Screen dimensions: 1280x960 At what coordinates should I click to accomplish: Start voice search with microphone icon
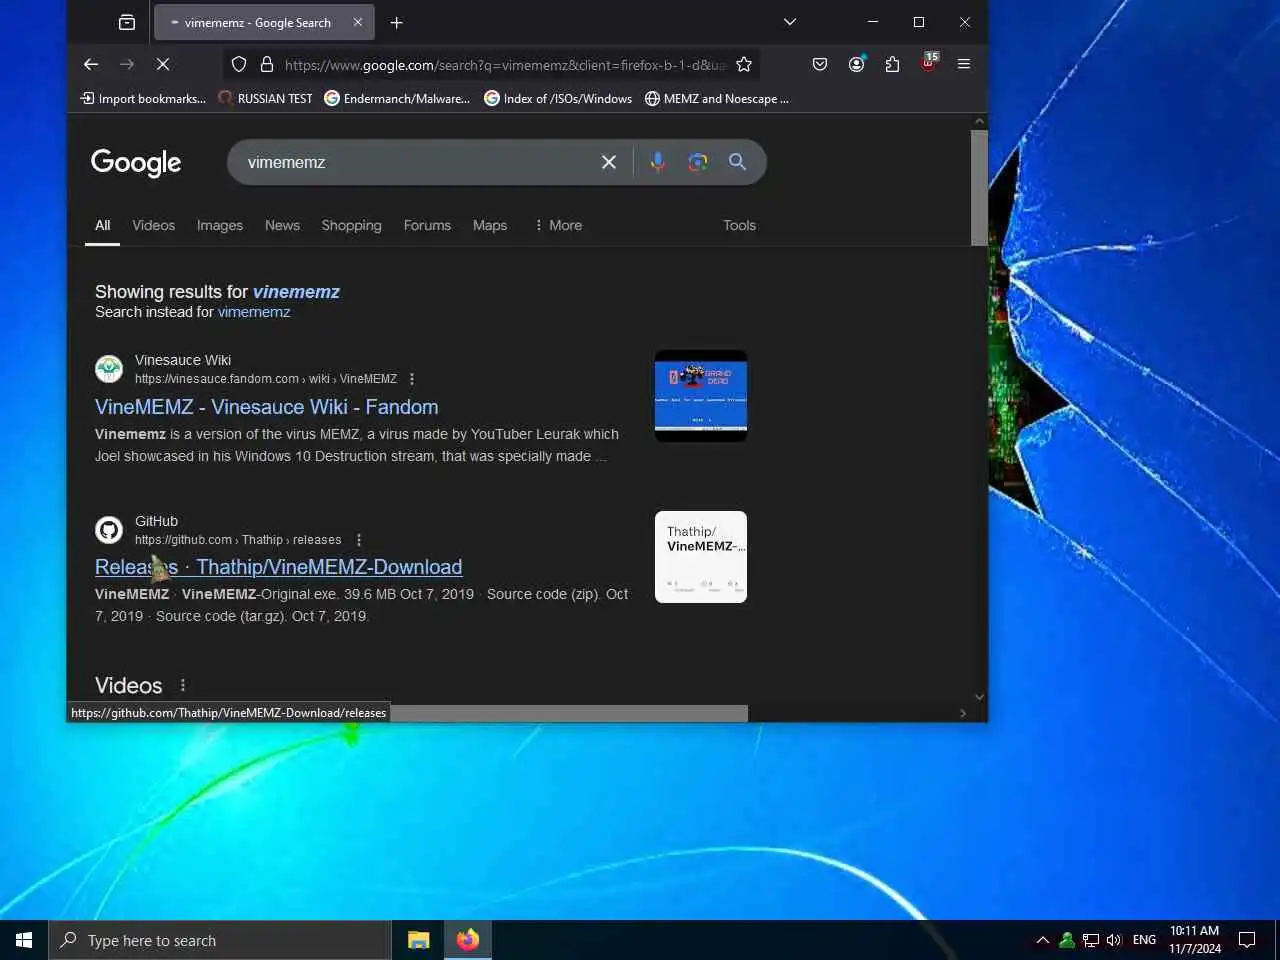(657, 162)
